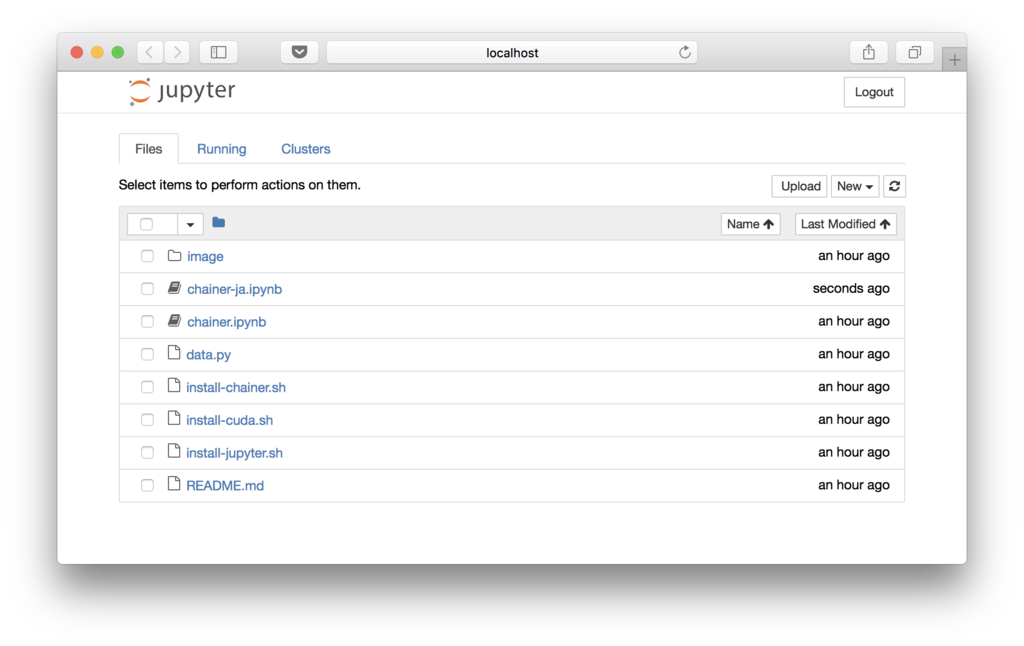The image size is (1024, 646).
Task: Reload the page in the address bar
Action: point(684,52)
